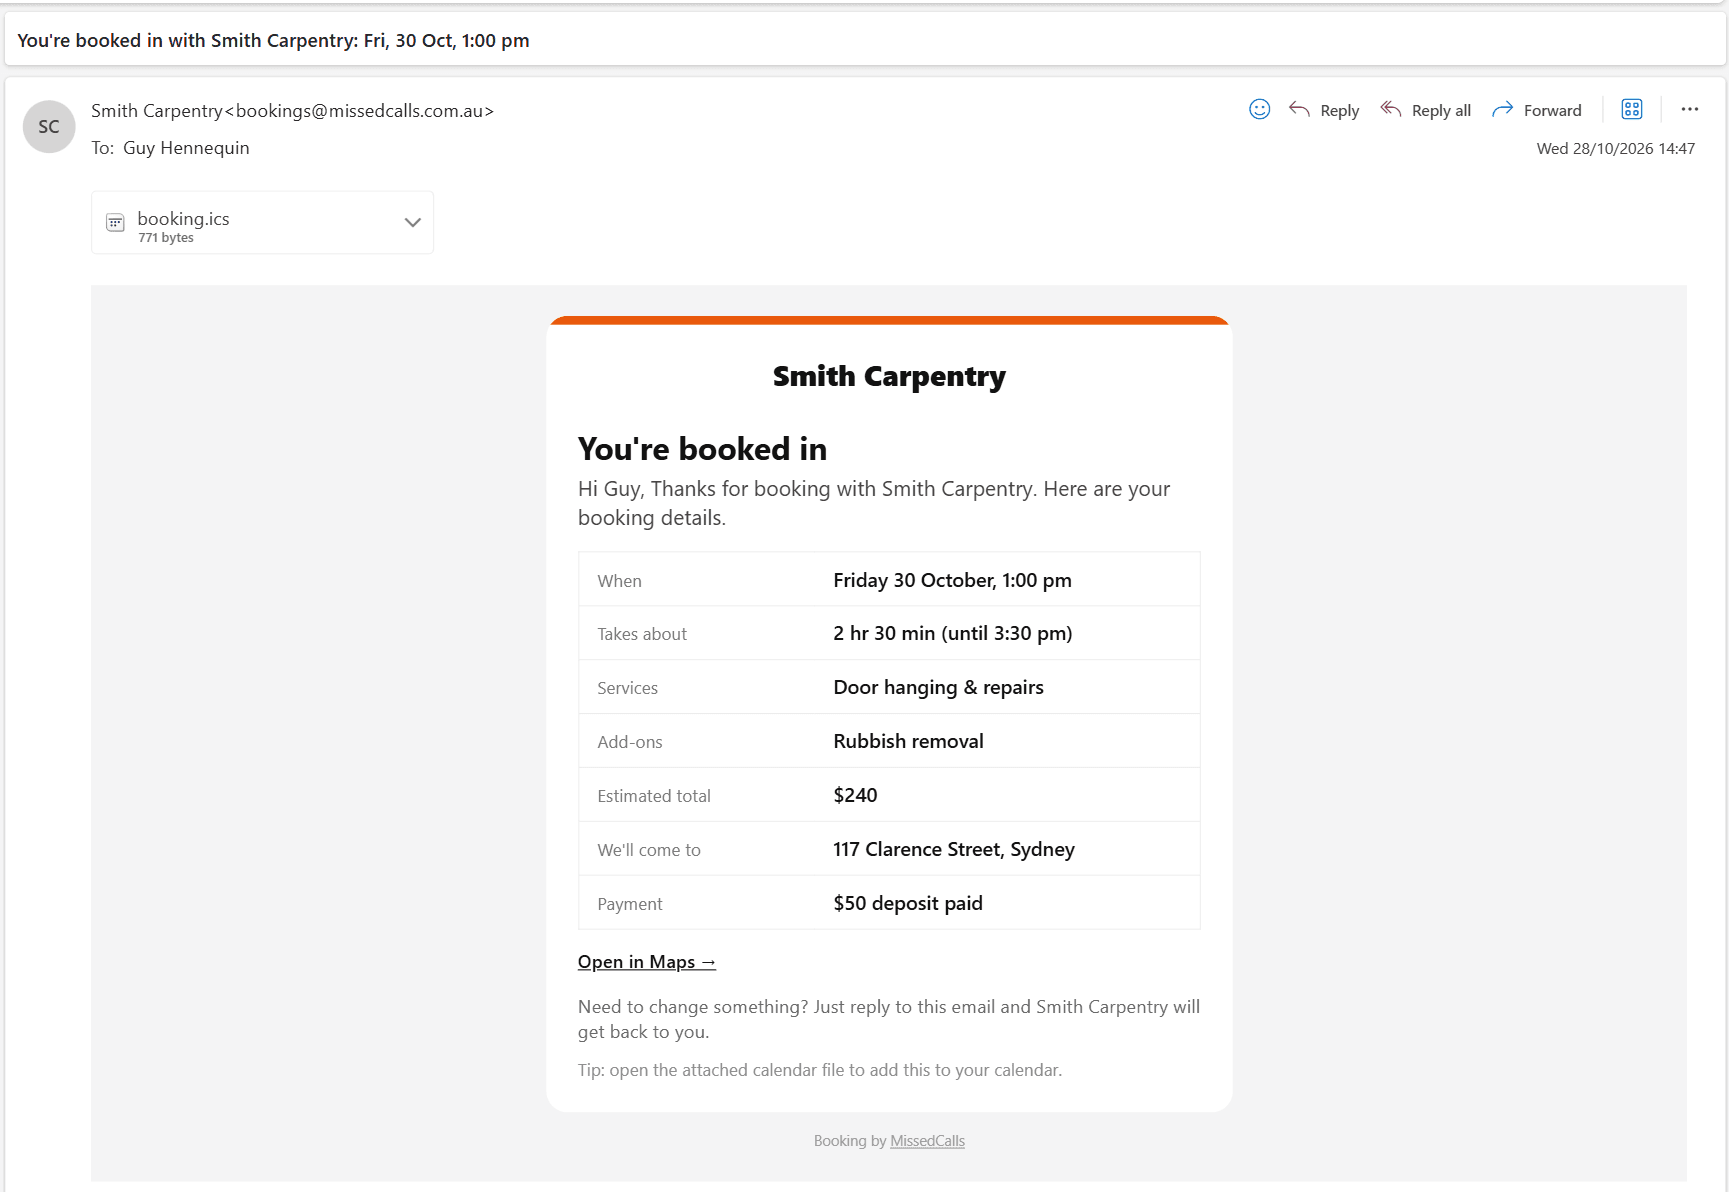
Task: Follow the MissedCalls footer link
Action: coord(927,1141)
